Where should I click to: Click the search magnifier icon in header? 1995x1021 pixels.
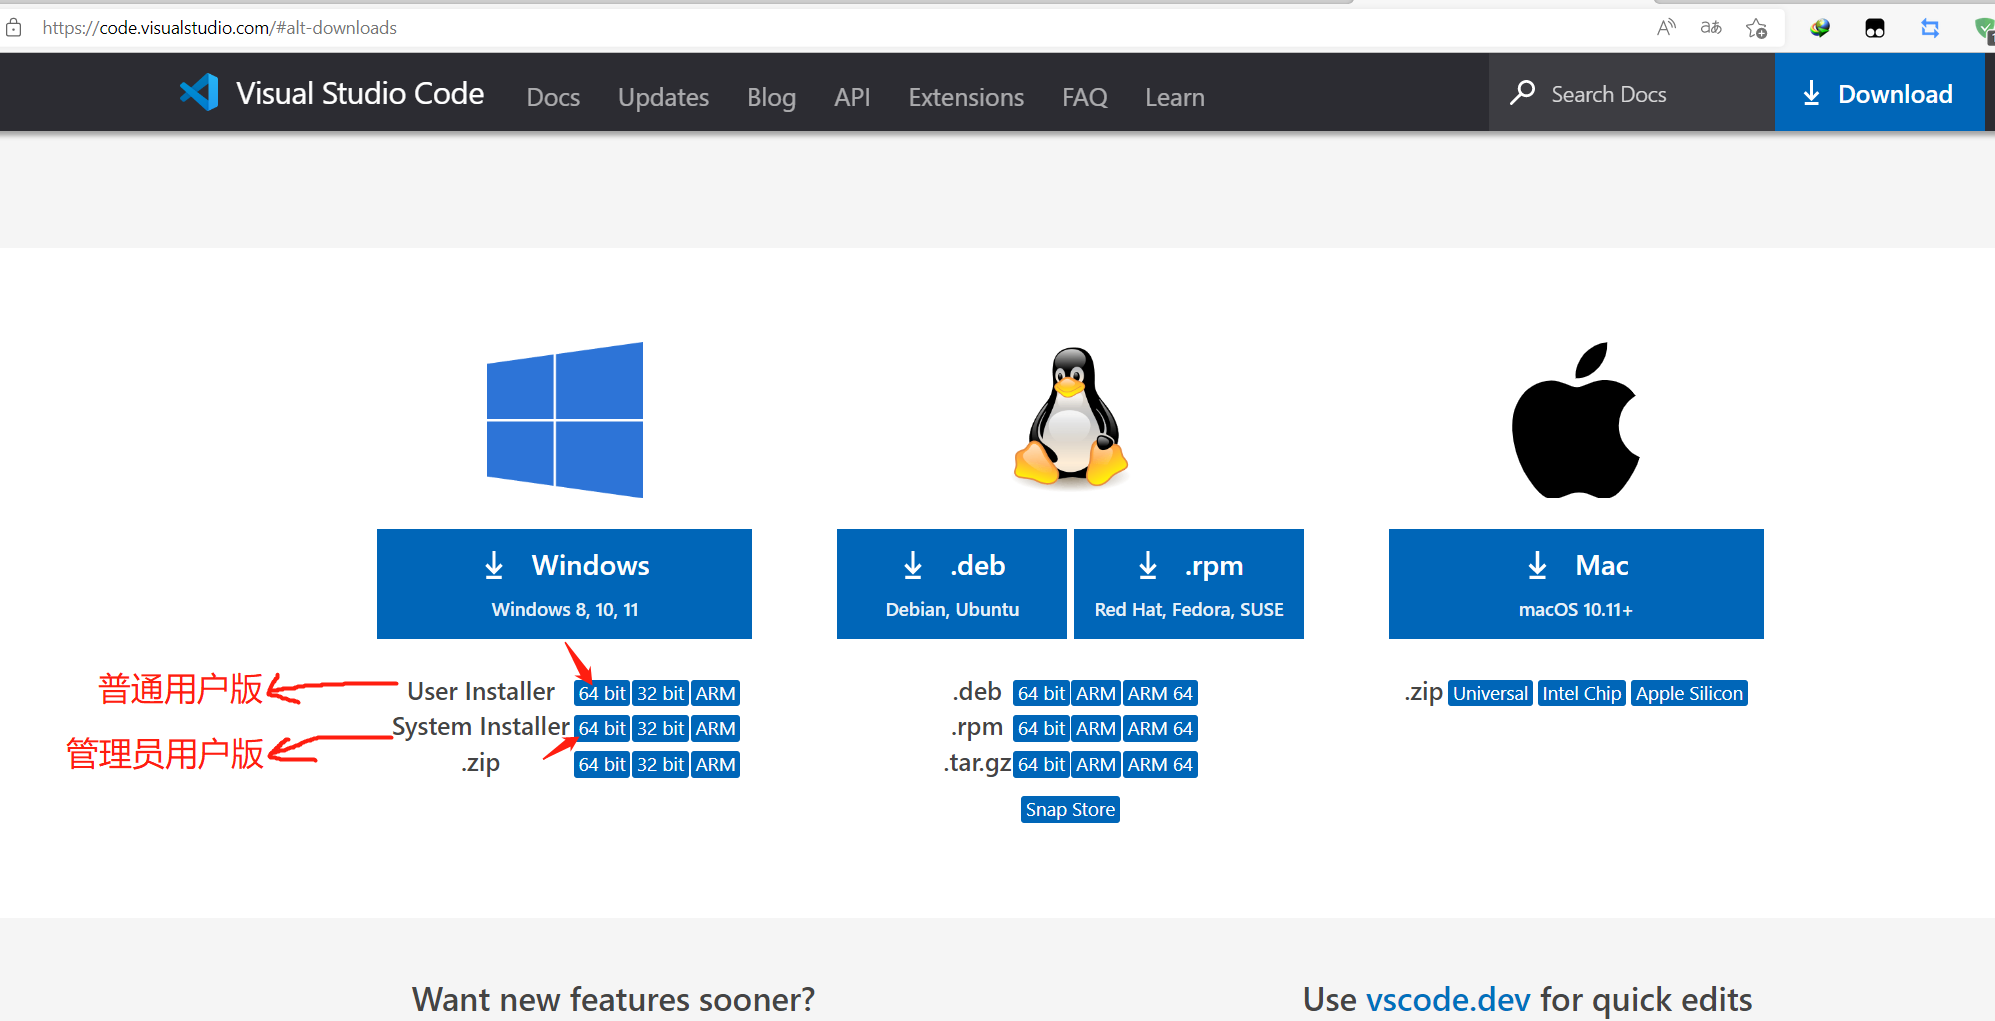point(1522,93)
